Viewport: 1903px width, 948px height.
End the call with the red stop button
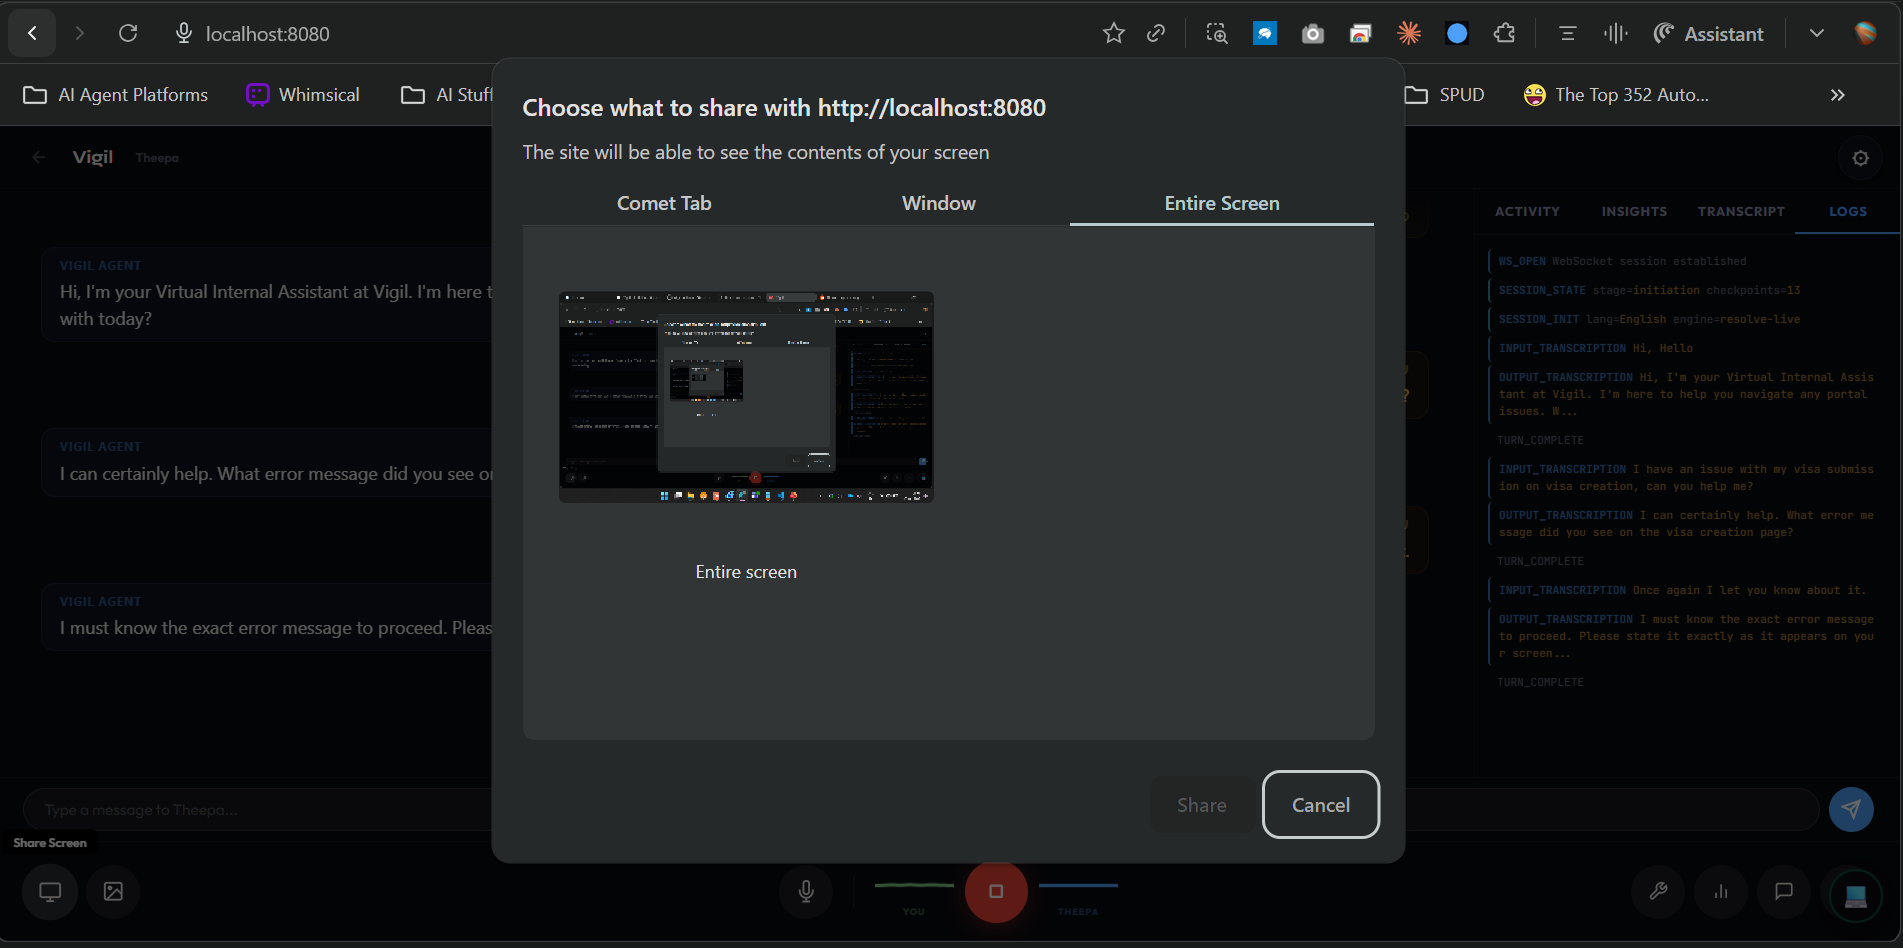point(996,892)
